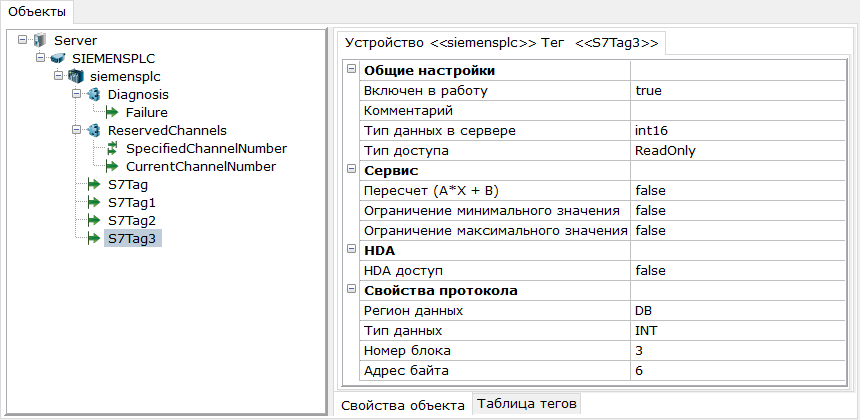Open the Объекты tab
This screenshot has width=860, height=420.
point(37,11)
